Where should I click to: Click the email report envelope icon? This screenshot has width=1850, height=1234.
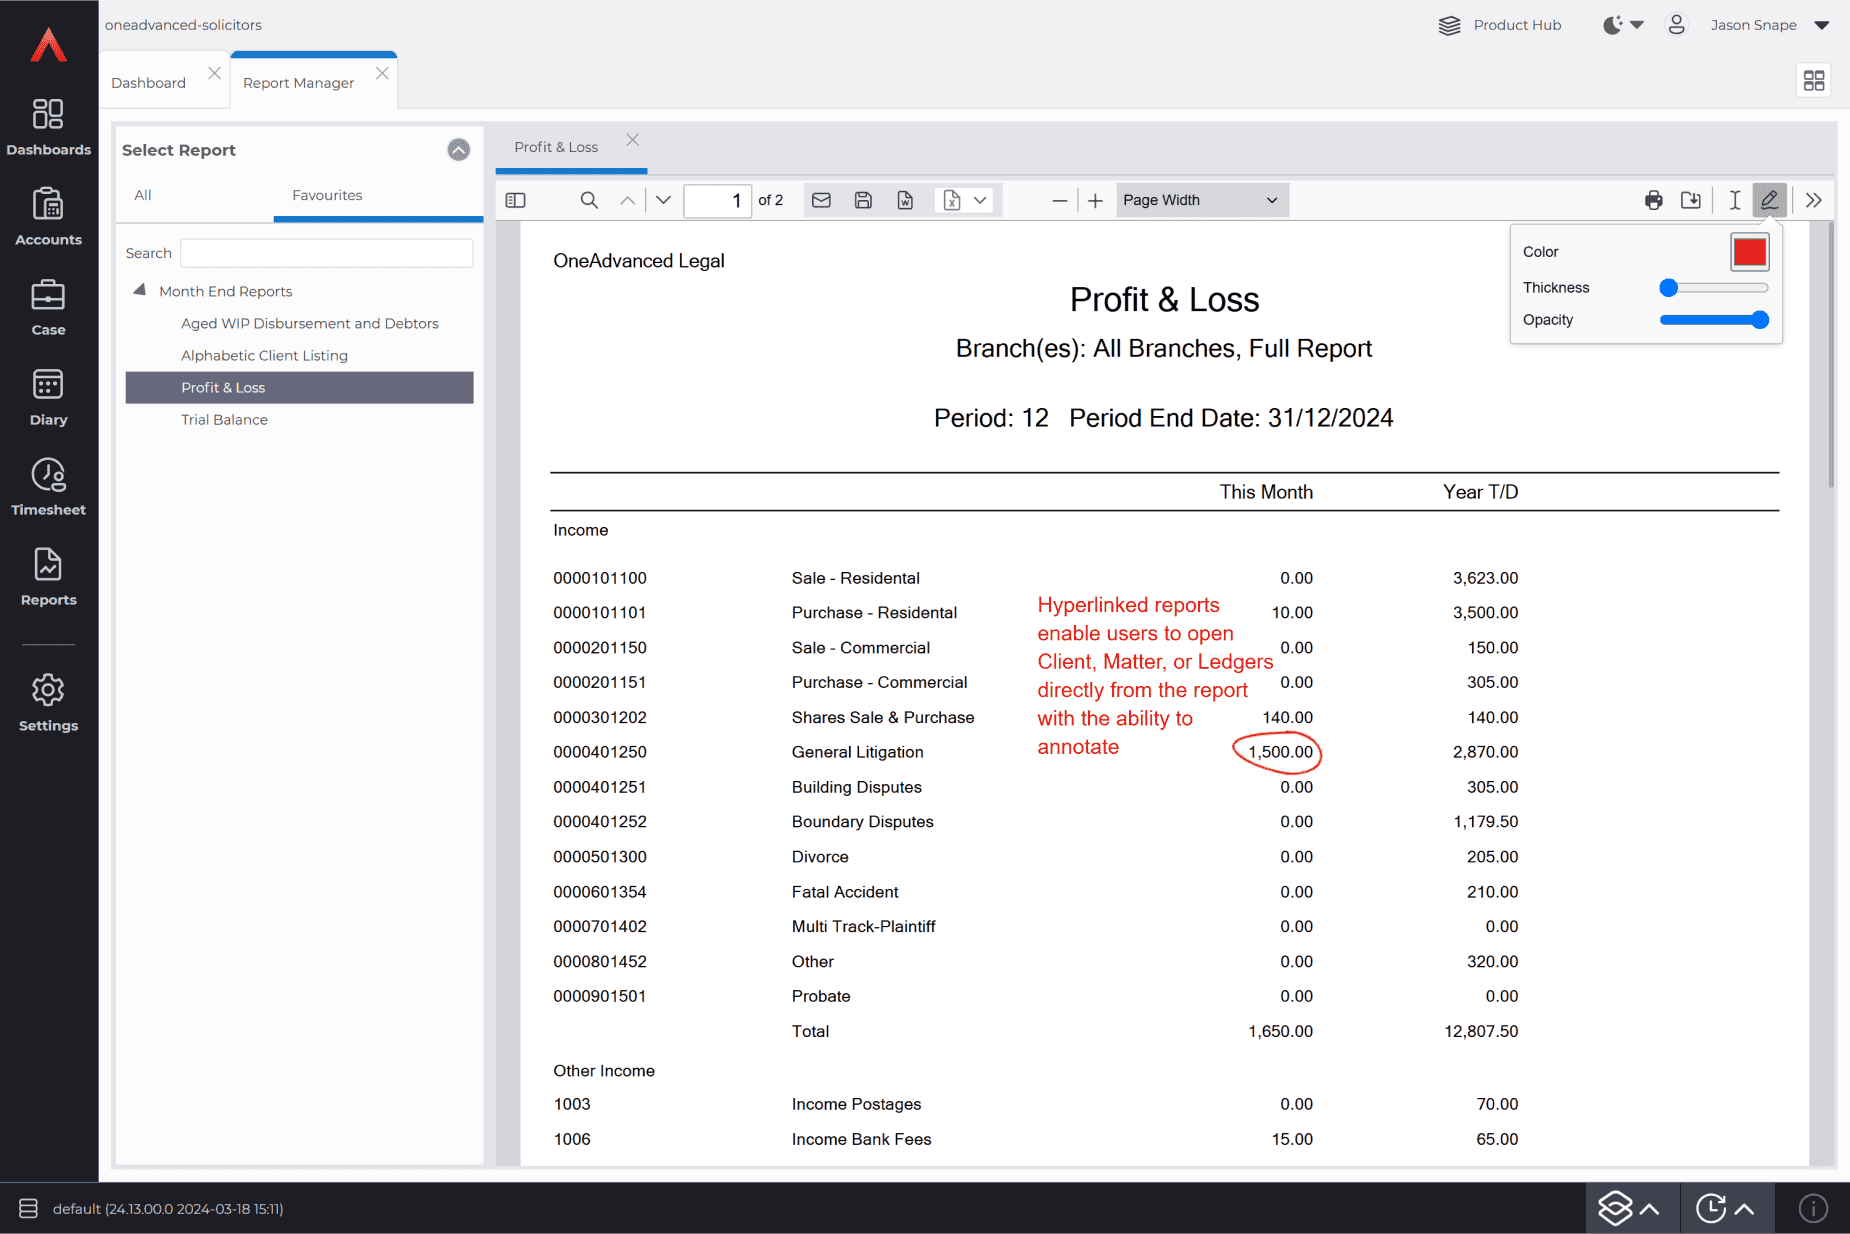click(x=821, y=200)
